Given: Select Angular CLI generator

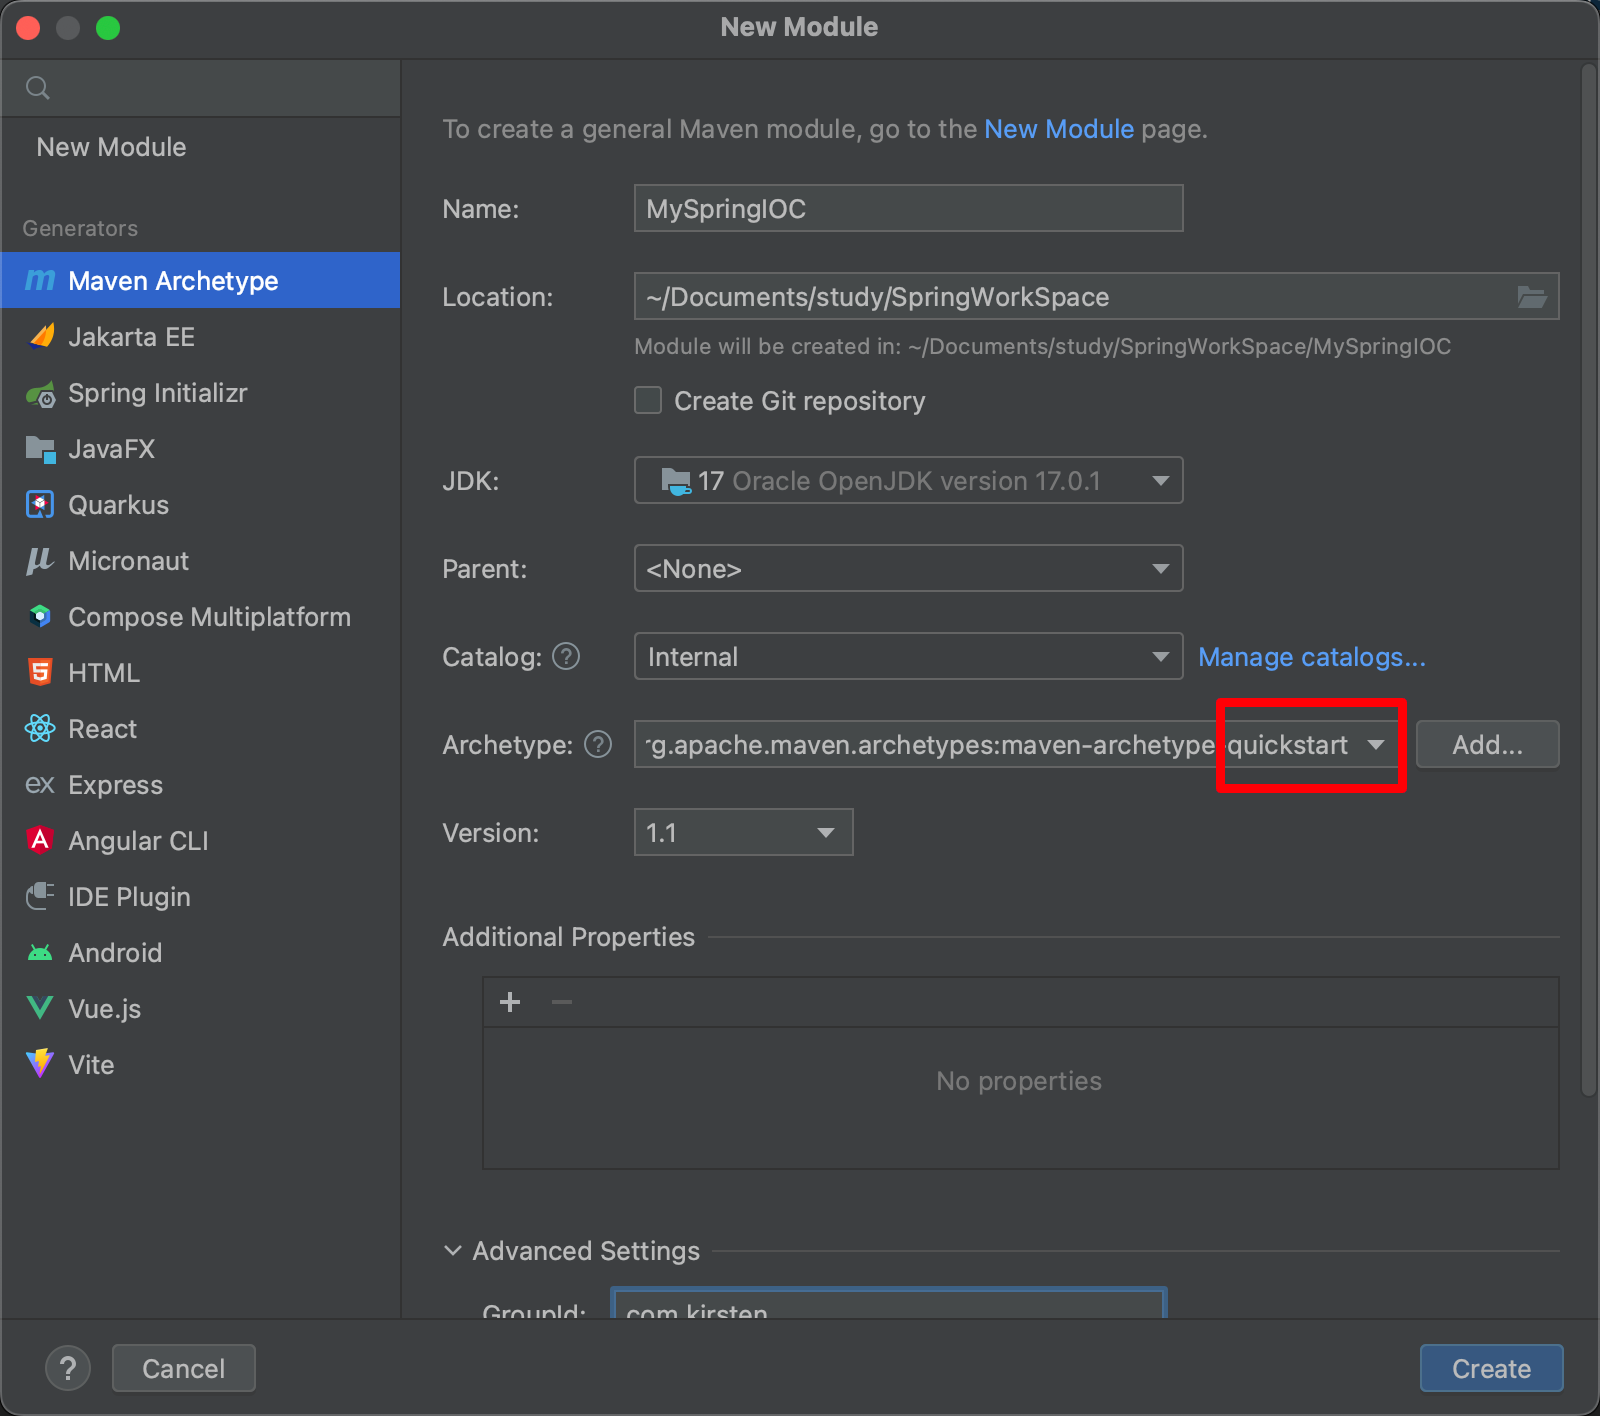Looking at the screenshot, I should [200, 840].
